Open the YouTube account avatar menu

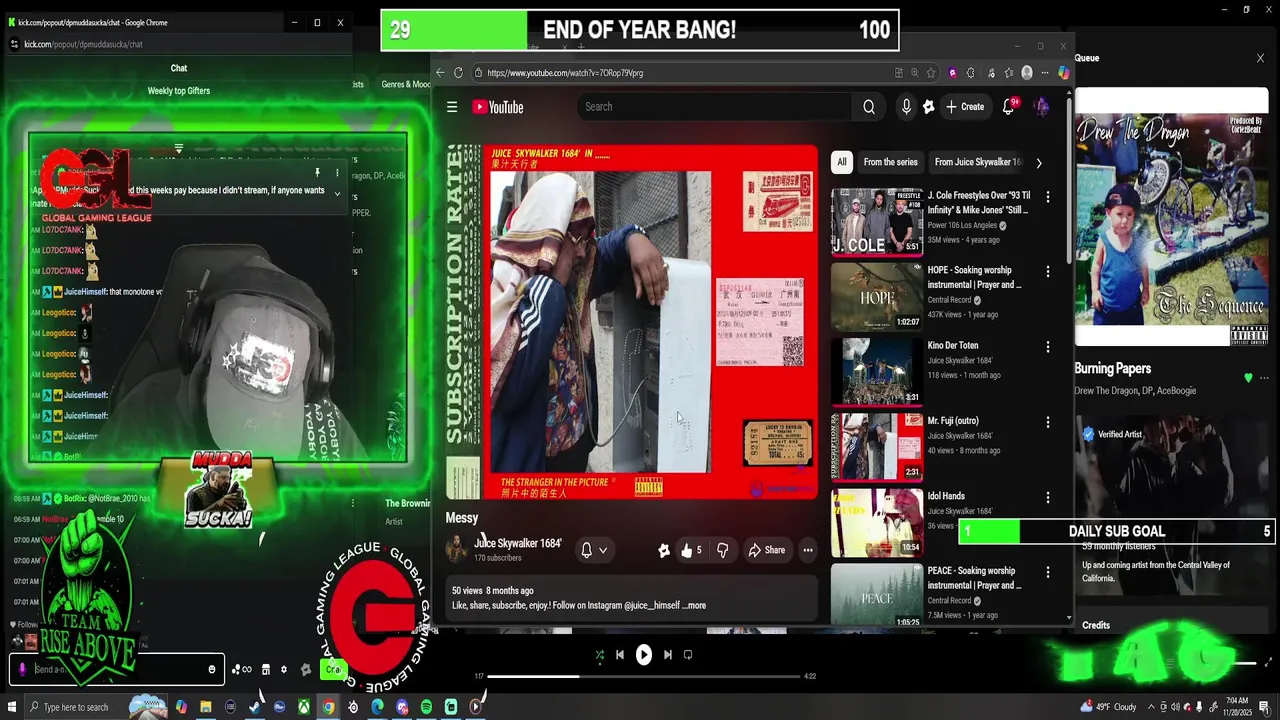pyautogui.click(x=1041, y=107)
